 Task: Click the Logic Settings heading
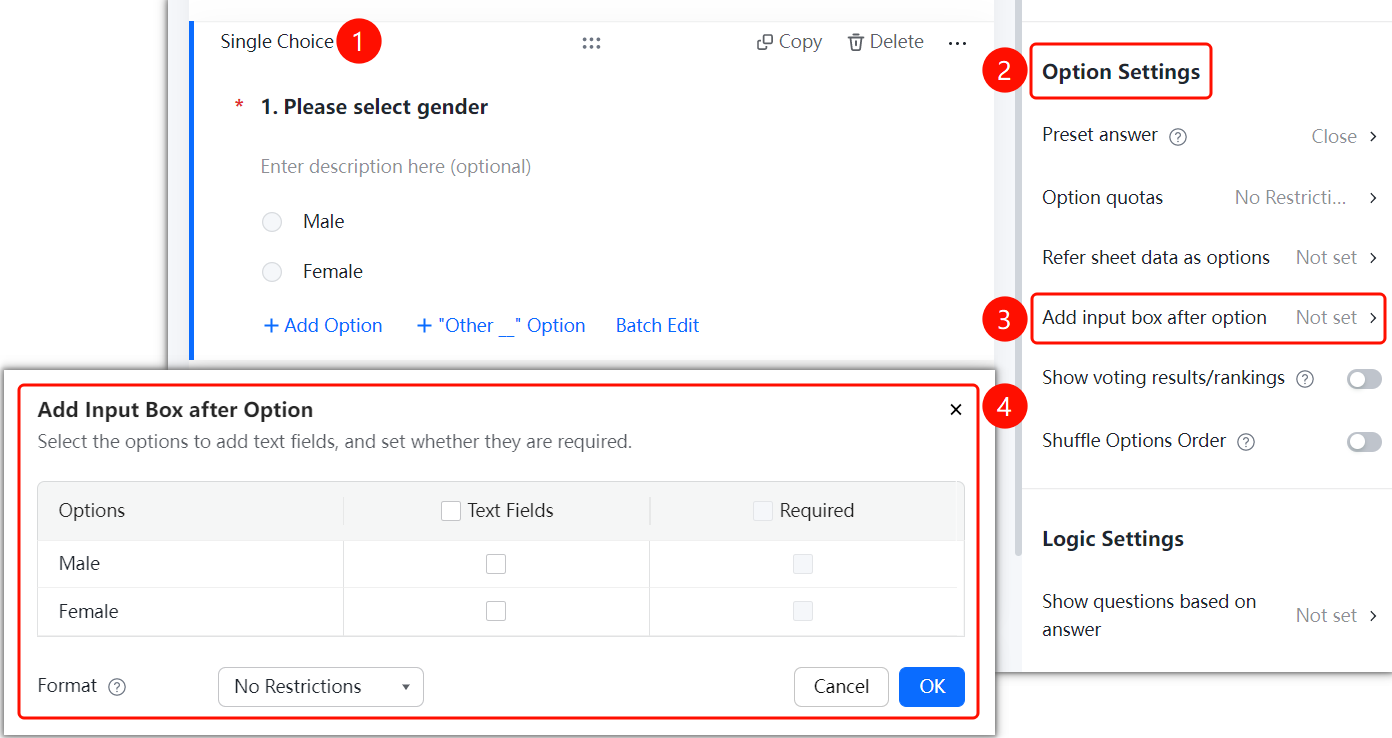pyautogui.click(x=1113, y=539)
